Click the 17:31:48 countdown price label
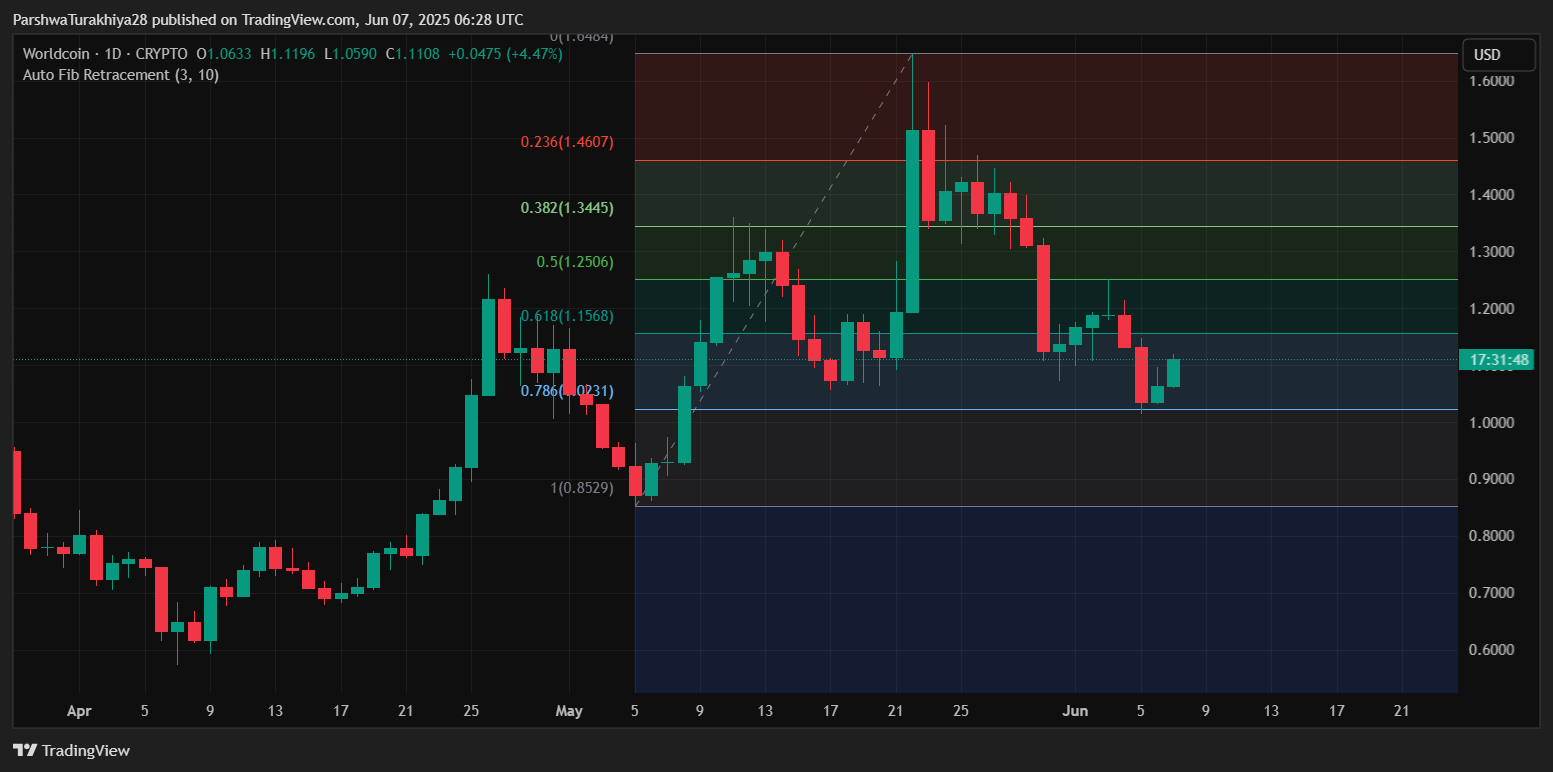 click(x=1499, y=360)
